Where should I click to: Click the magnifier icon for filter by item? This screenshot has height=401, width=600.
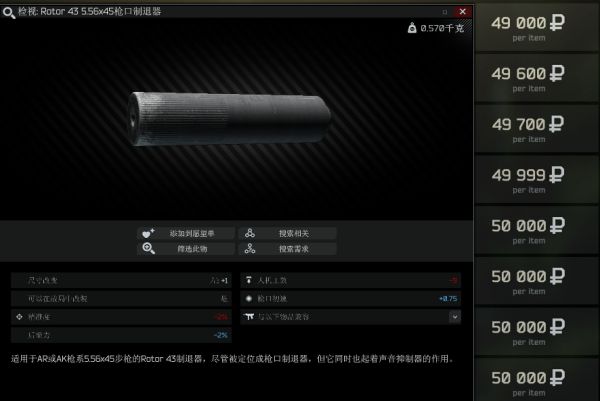click(x=148, y=249)
